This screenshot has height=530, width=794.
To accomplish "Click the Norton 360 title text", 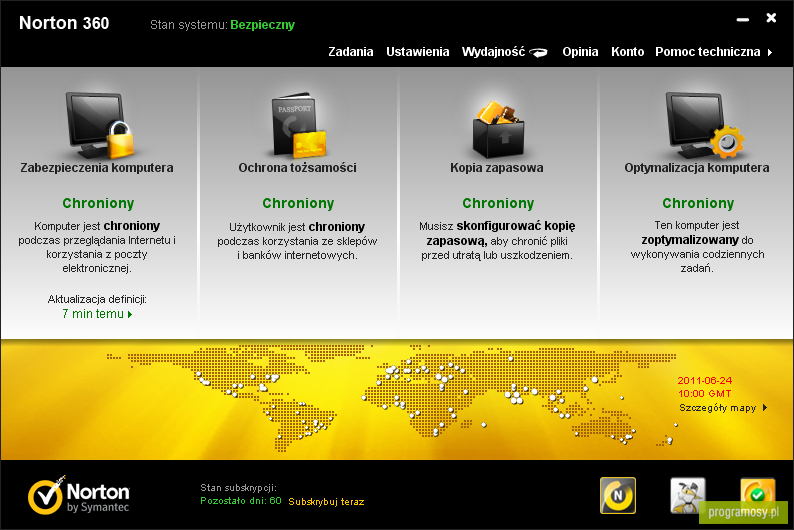I will (x=64, y=23).
